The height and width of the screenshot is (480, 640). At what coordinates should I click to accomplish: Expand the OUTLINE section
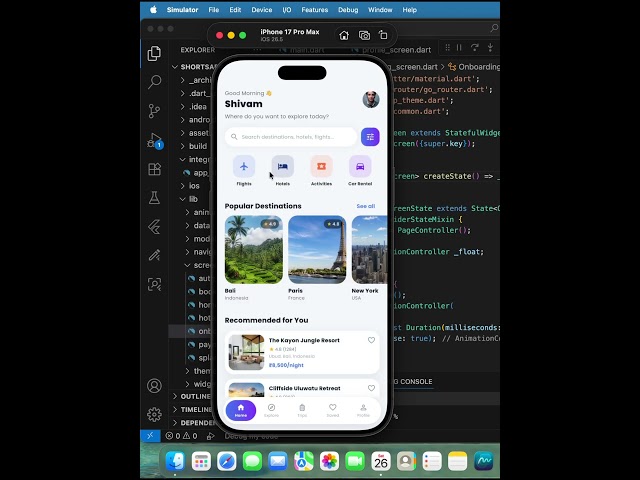point(193,396)
